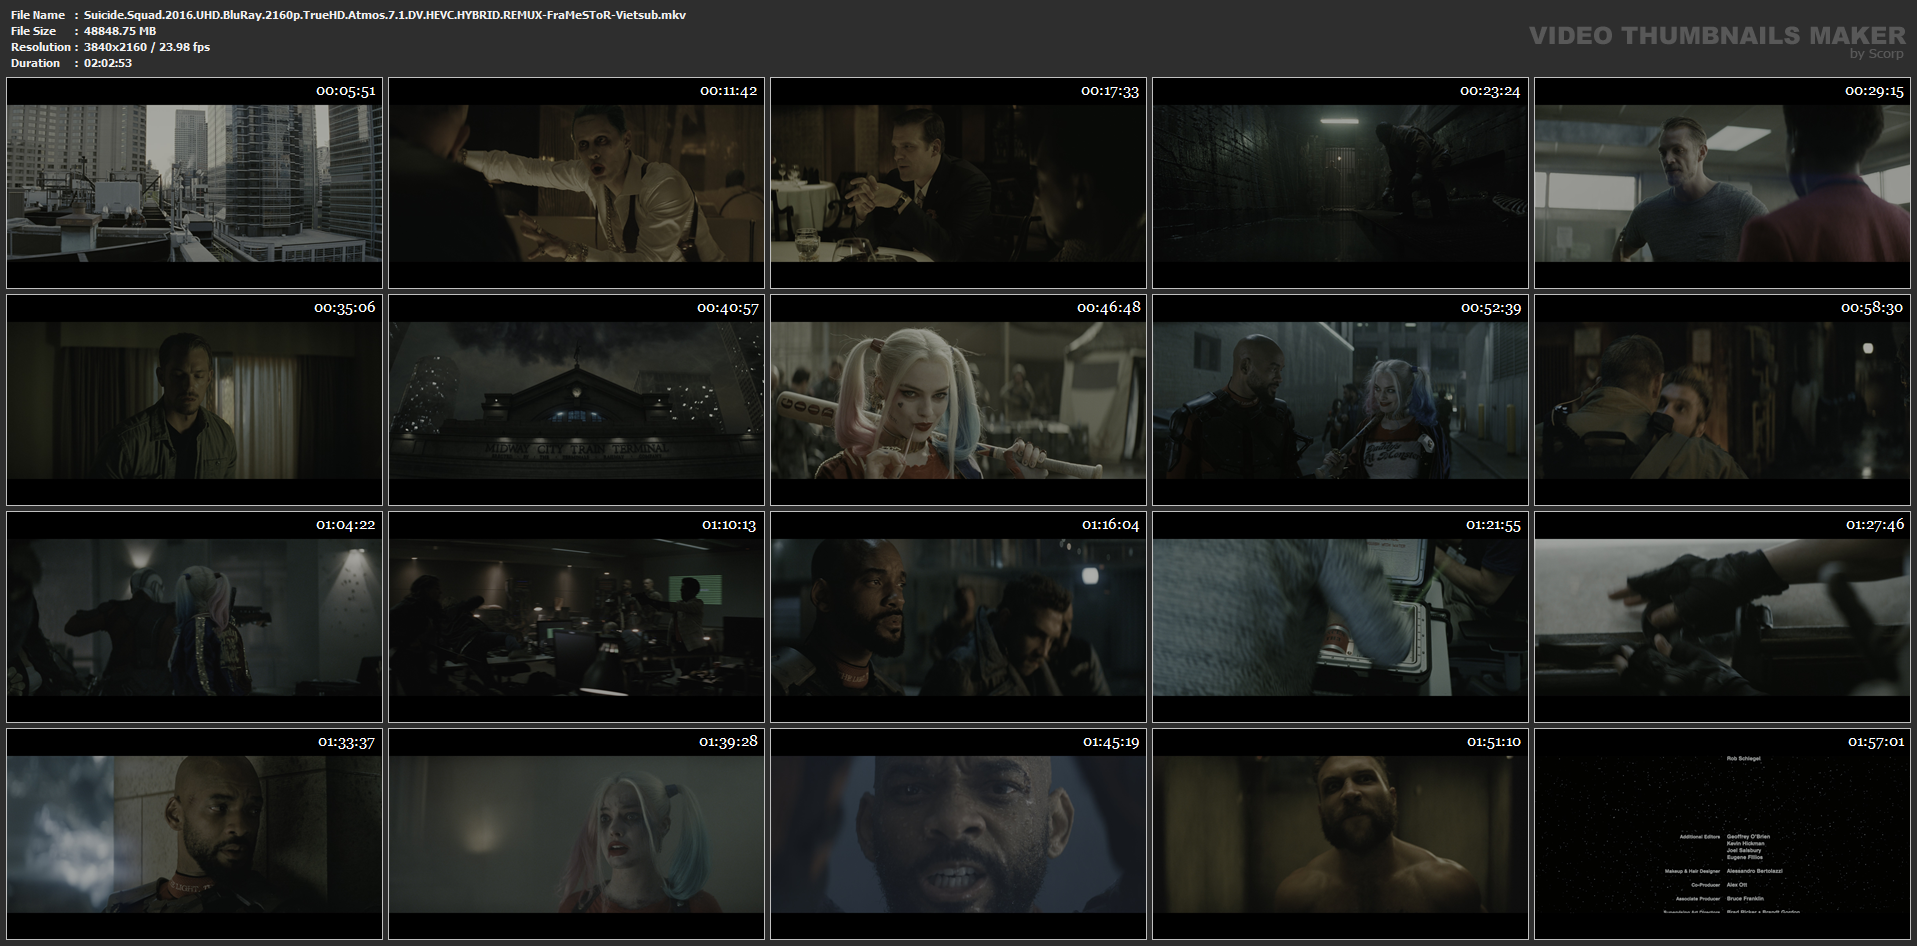Open the thumbnail stamped 01:21:55
This screenshot has width=1917, height=946.
pos(1340,617)
